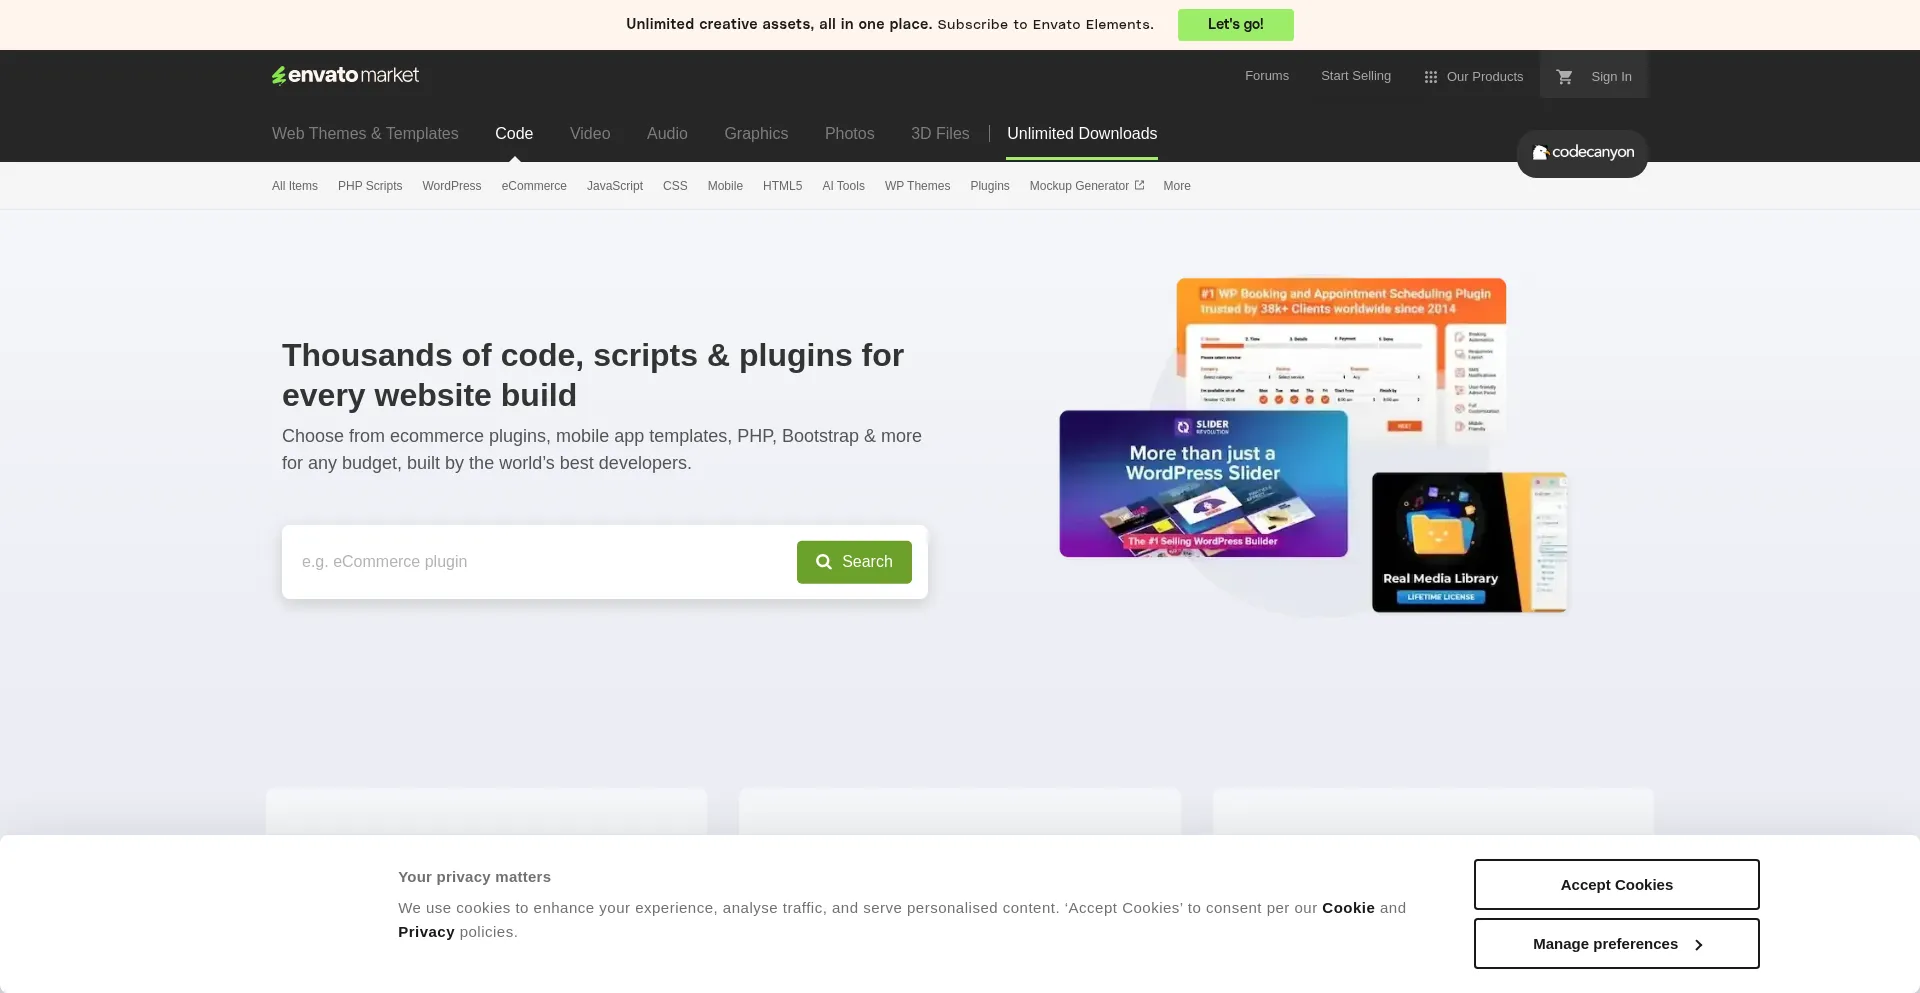Open Manage preferences
The image size is (1920, 993).
[x=1617, y=944]
